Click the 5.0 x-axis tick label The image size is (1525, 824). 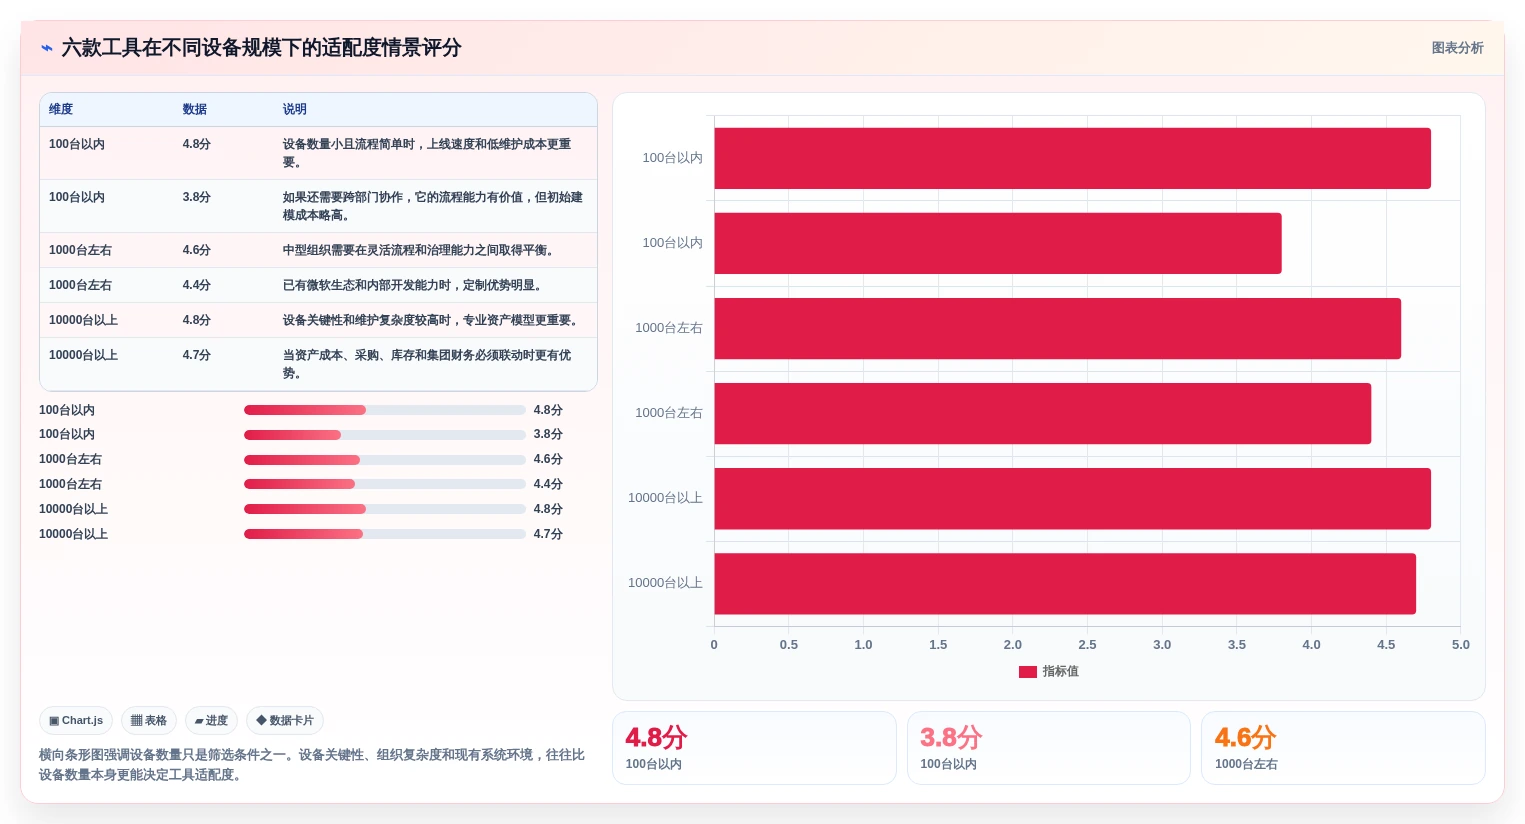pos(1460,645)
